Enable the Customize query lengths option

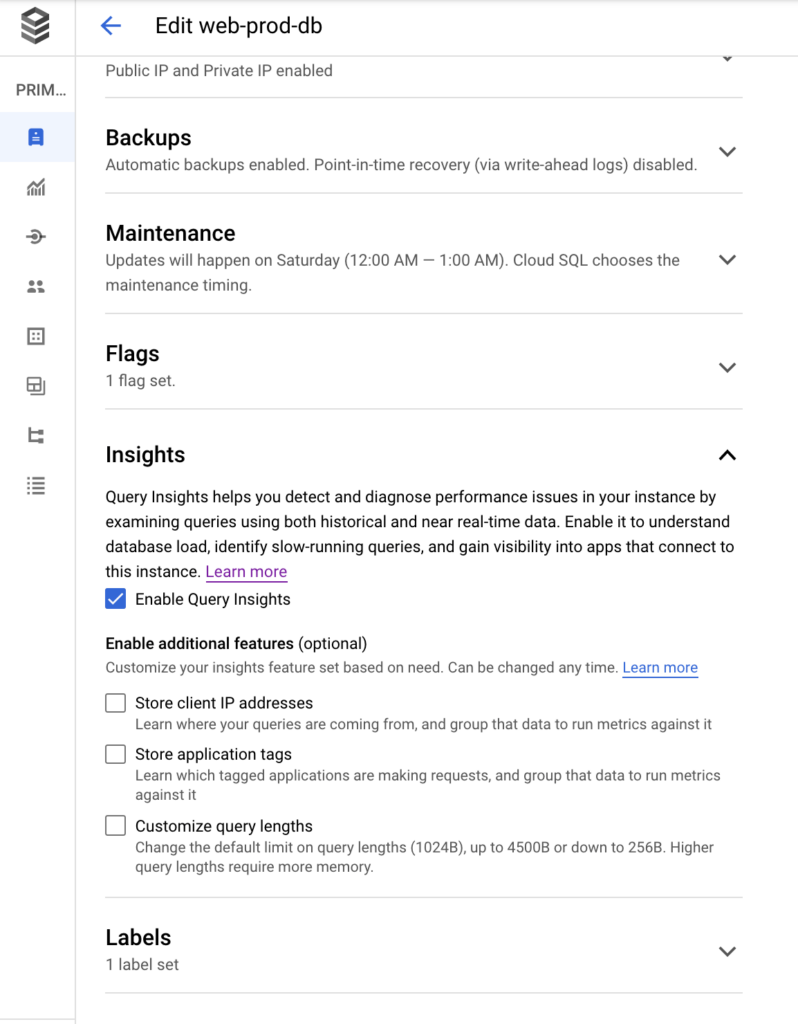115,825
